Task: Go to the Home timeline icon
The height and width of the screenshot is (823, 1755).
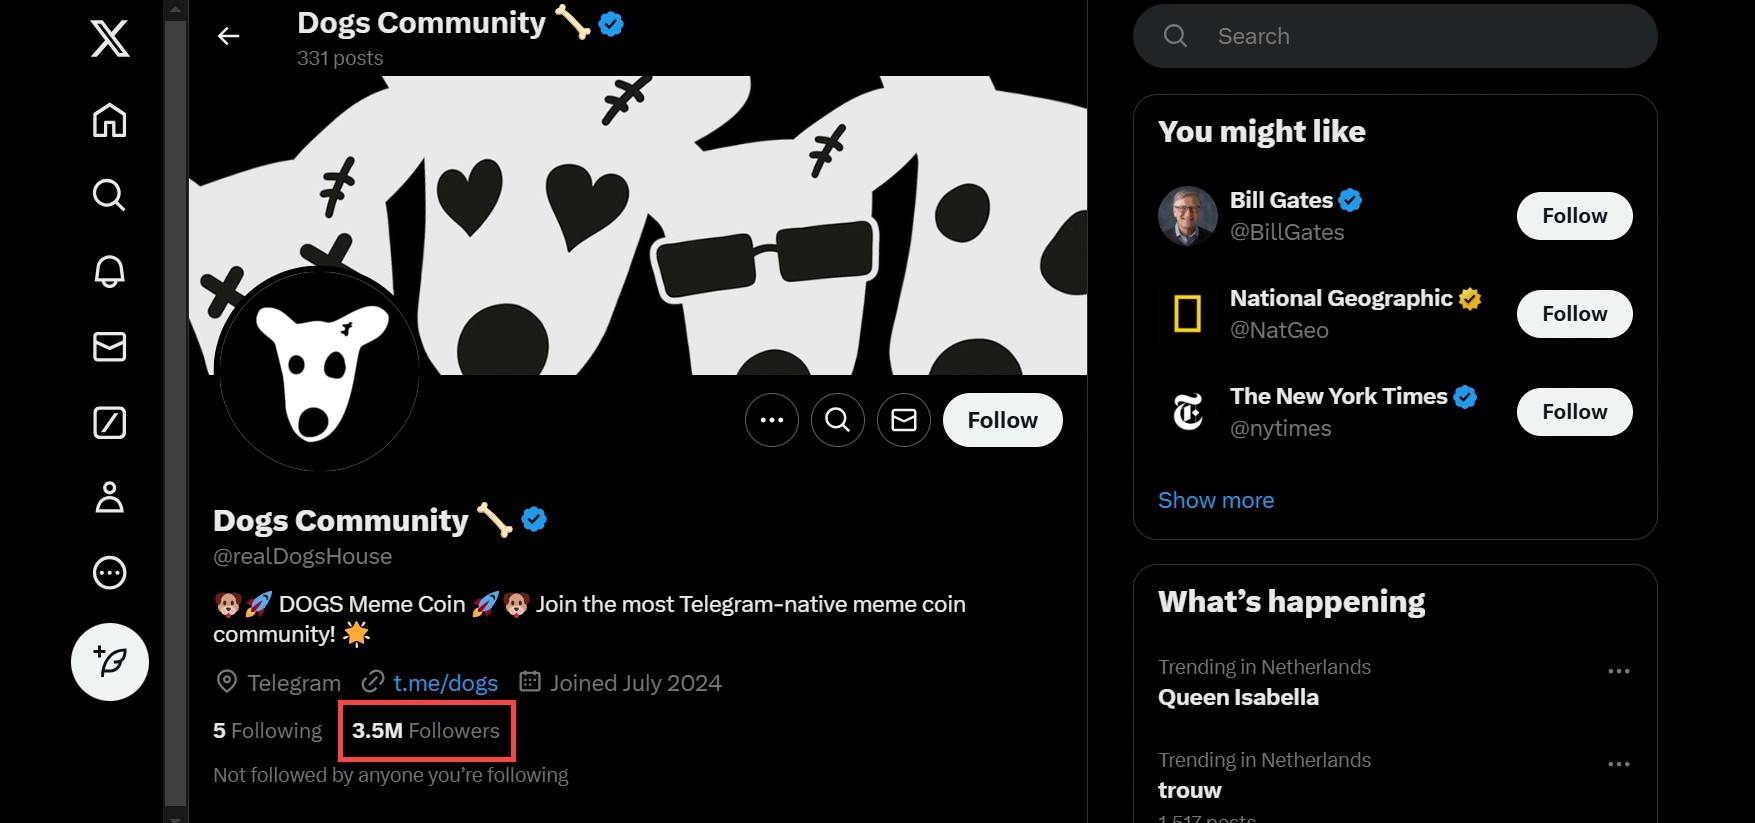Action: click(109, 121)
